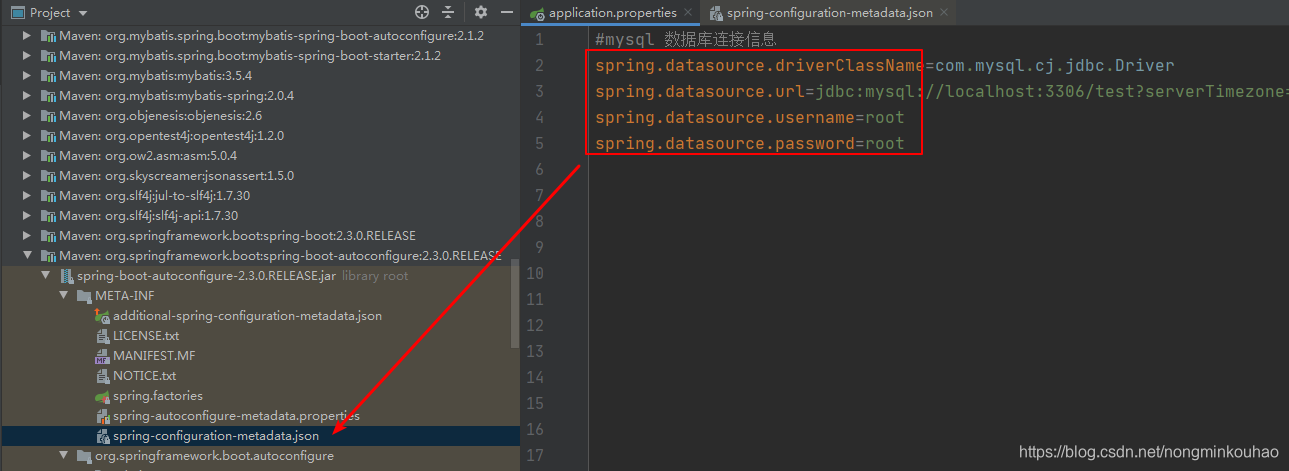Expand Maven: org.mybatis:mybatis-spring:2.0.4 node

click(x=27, y=95)
